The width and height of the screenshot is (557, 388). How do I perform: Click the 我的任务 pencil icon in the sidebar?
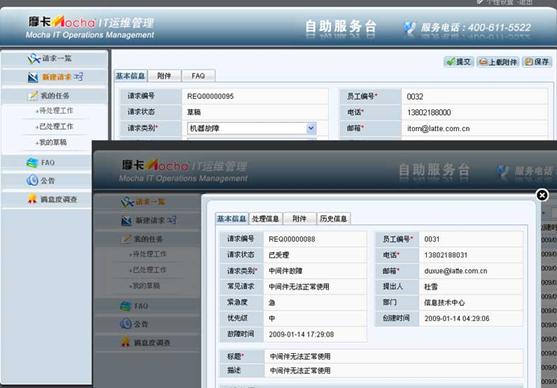[x=33, y=96]
